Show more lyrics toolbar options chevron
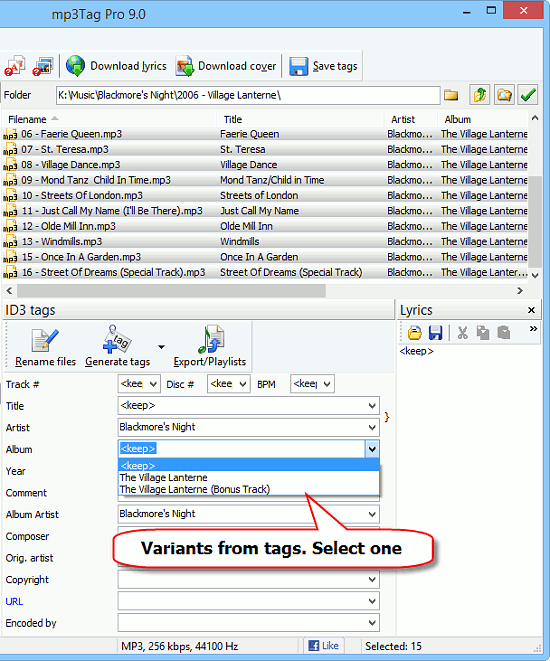This screenshot has height=661, width=550. [533, 328]
